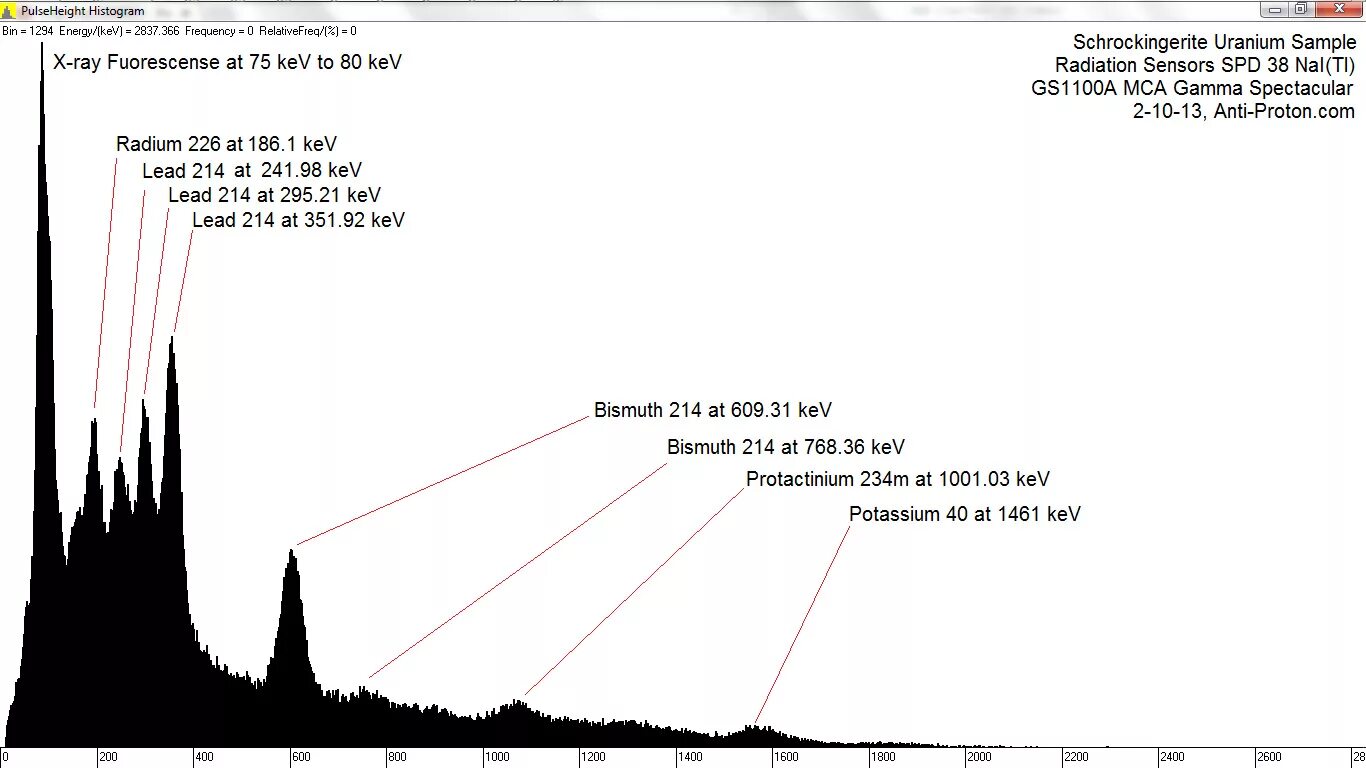Click the '2-10-13, Anti-Proton.com' text

[1244, 111]
